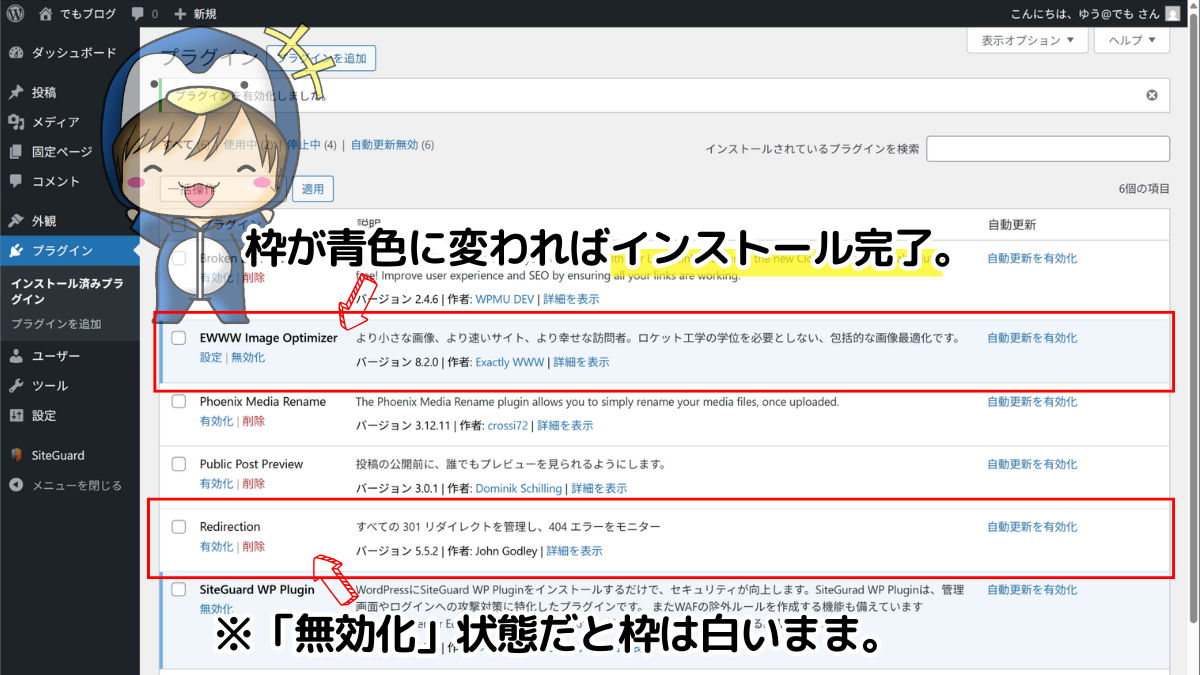1200x675 pixels.
Task: Dismiss the plugin activated notice
Action: [x=1152, y=95]
